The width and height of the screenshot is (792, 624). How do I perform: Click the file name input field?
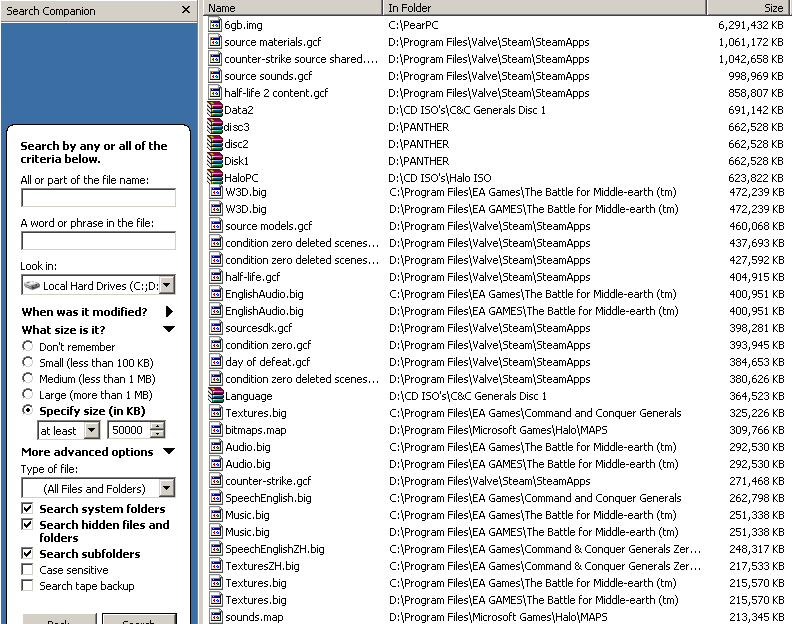click(98, 198)
